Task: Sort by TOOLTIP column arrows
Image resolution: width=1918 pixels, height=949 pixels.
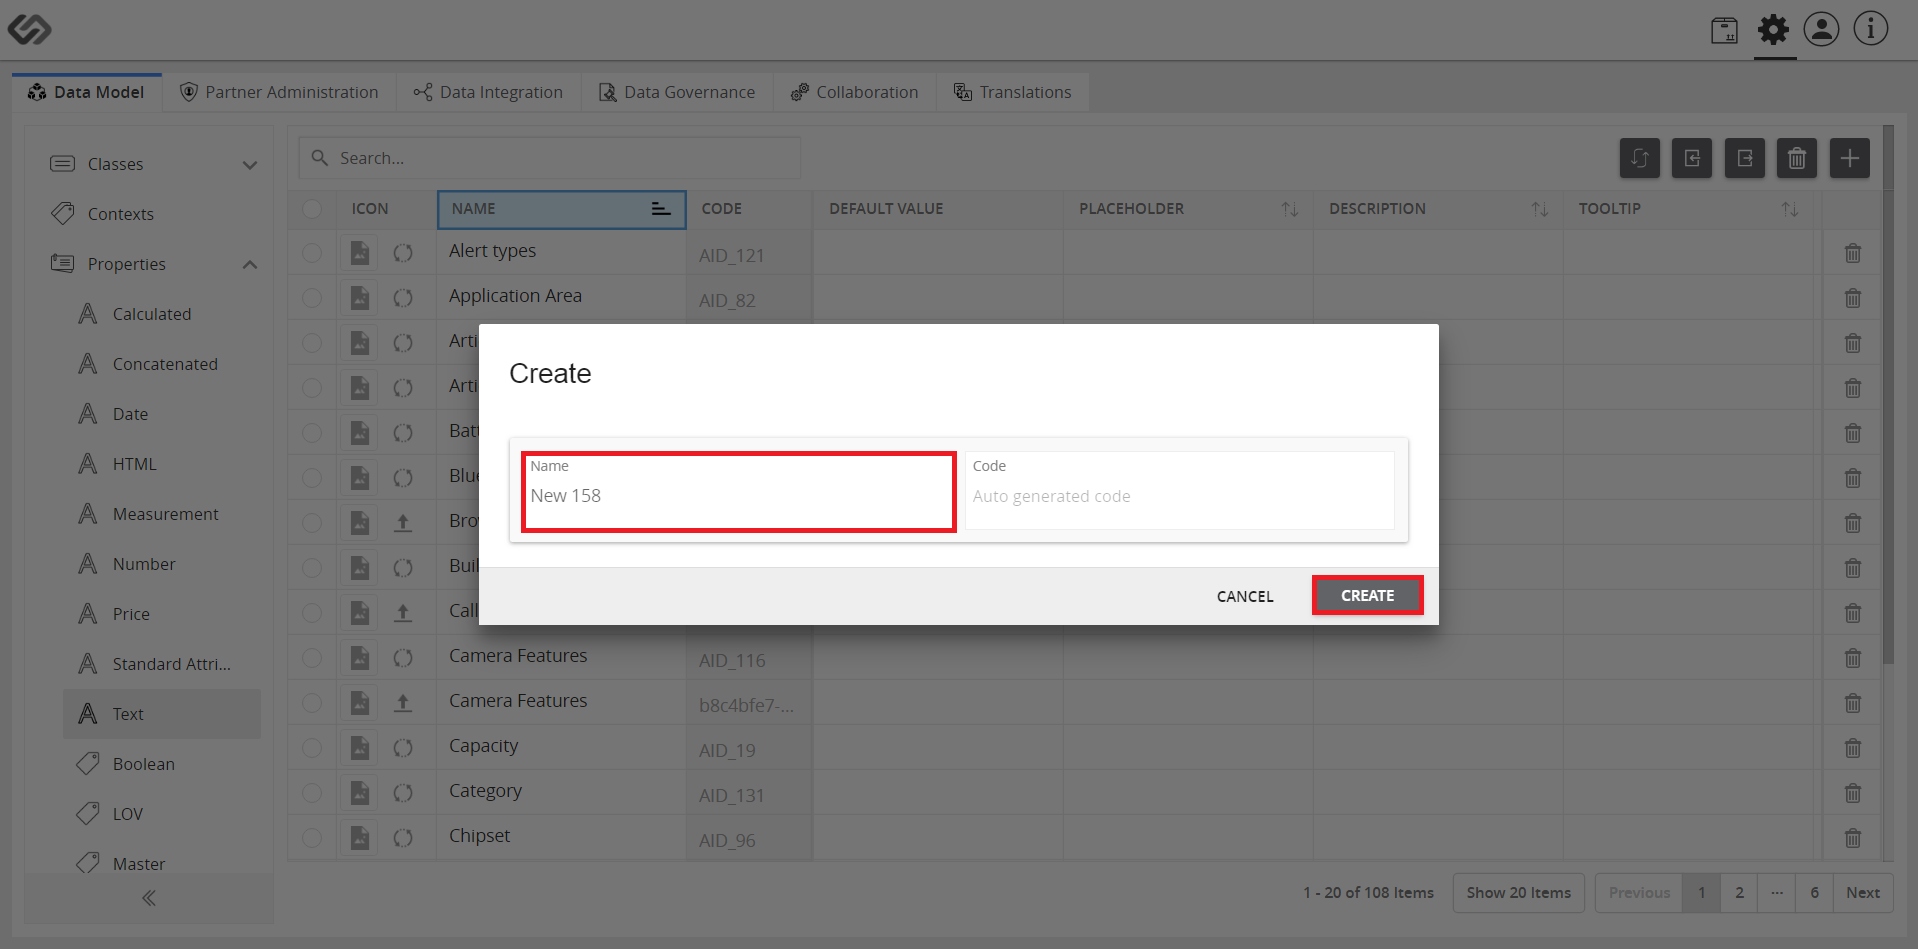Action: click(1790, 209)
